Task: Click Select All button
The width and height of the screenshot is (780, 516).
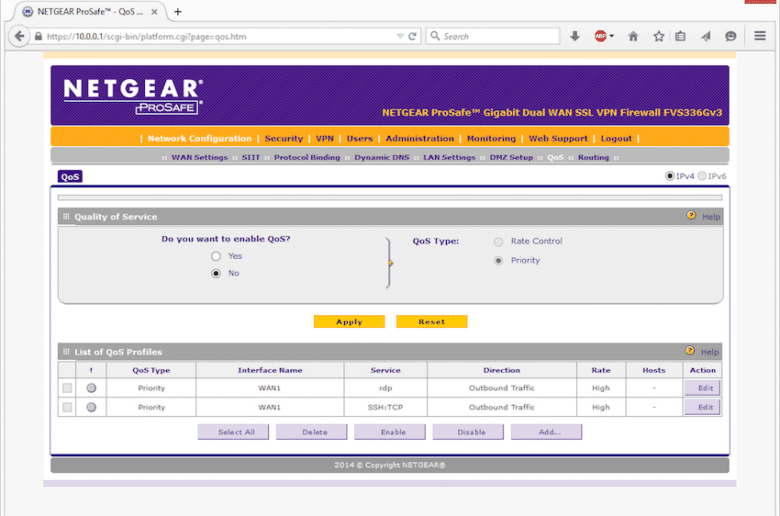Action: [x=233, y=432]
